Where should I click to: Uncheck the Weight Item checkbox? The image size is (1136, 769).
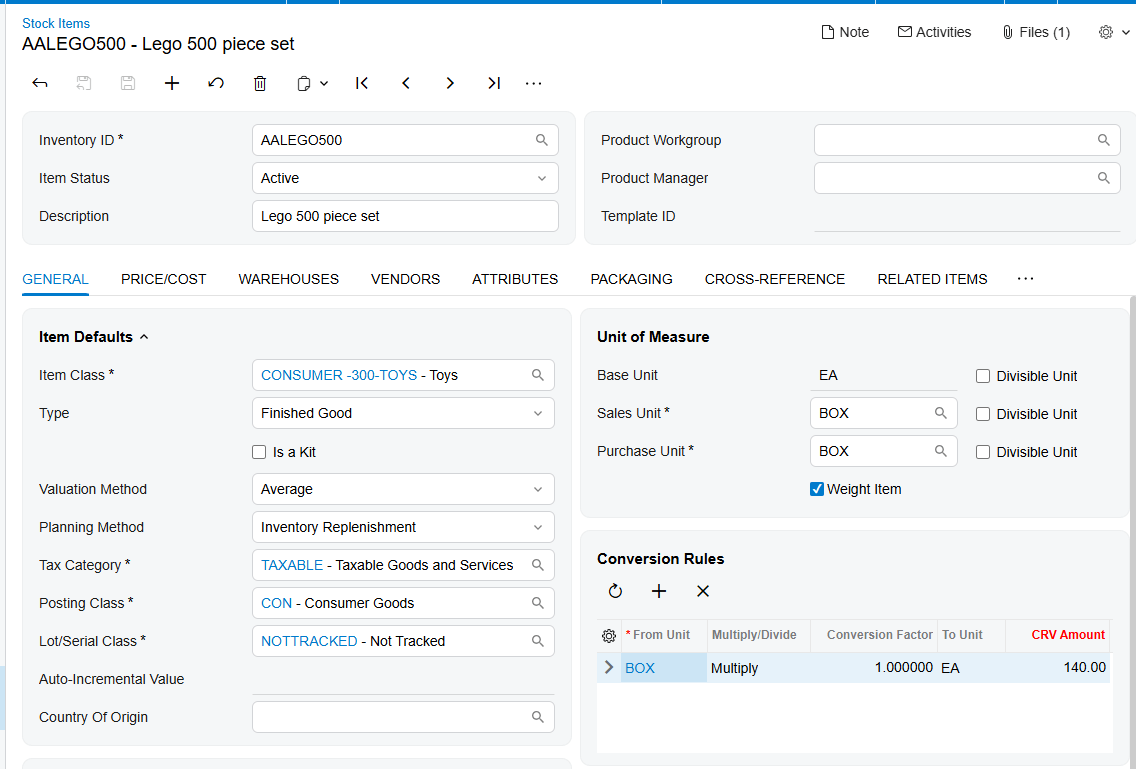pos(817,489)
